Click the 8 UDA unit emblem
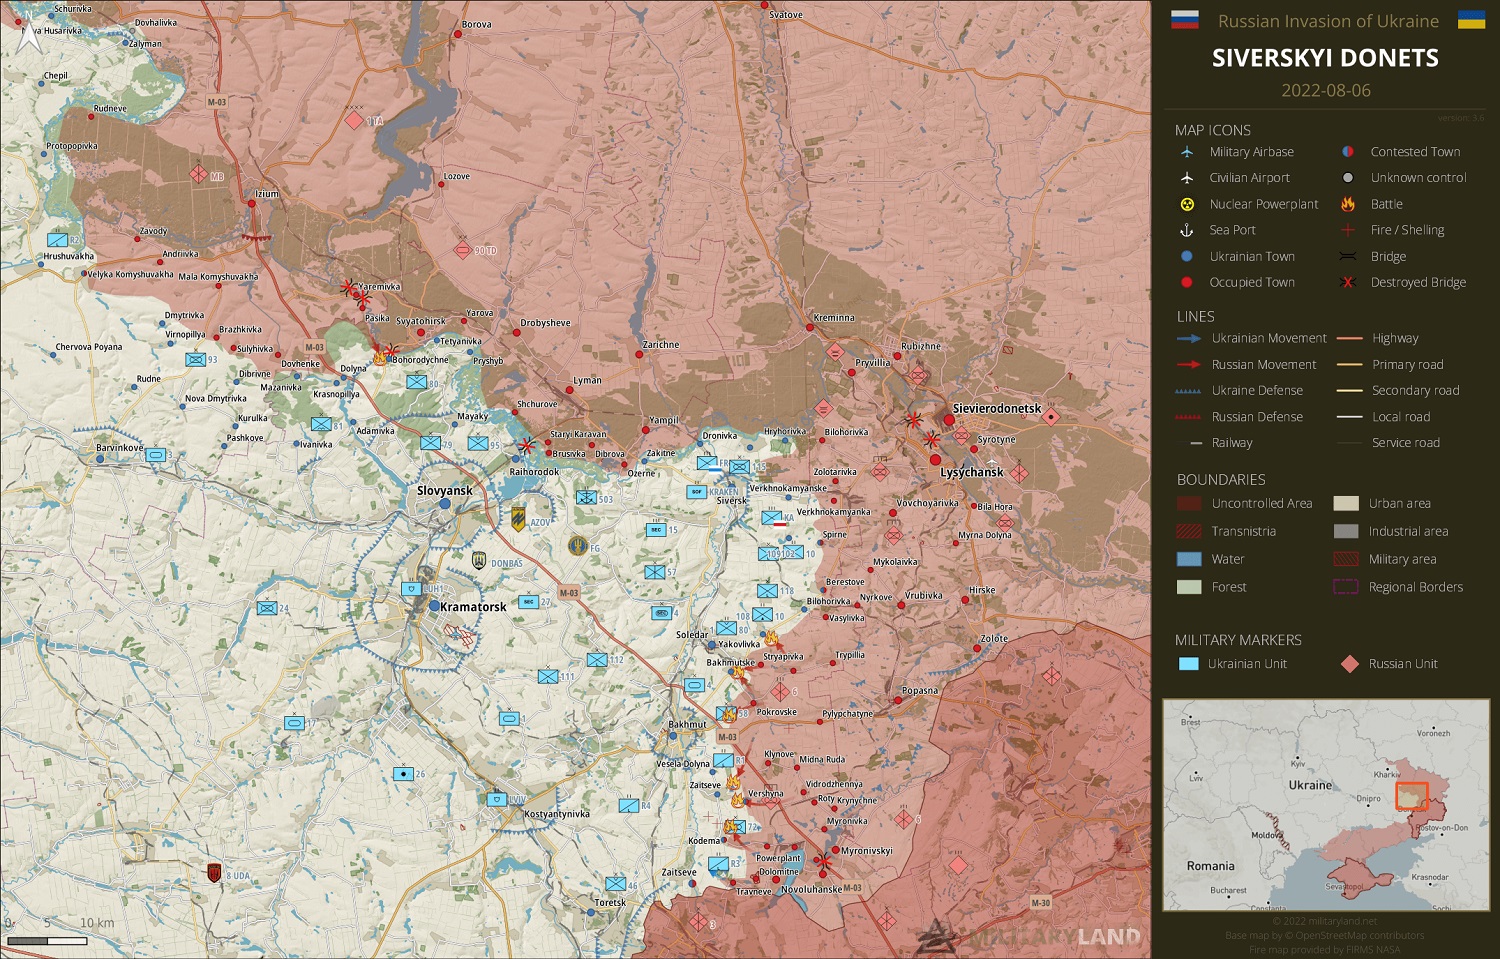 point(214,873)
